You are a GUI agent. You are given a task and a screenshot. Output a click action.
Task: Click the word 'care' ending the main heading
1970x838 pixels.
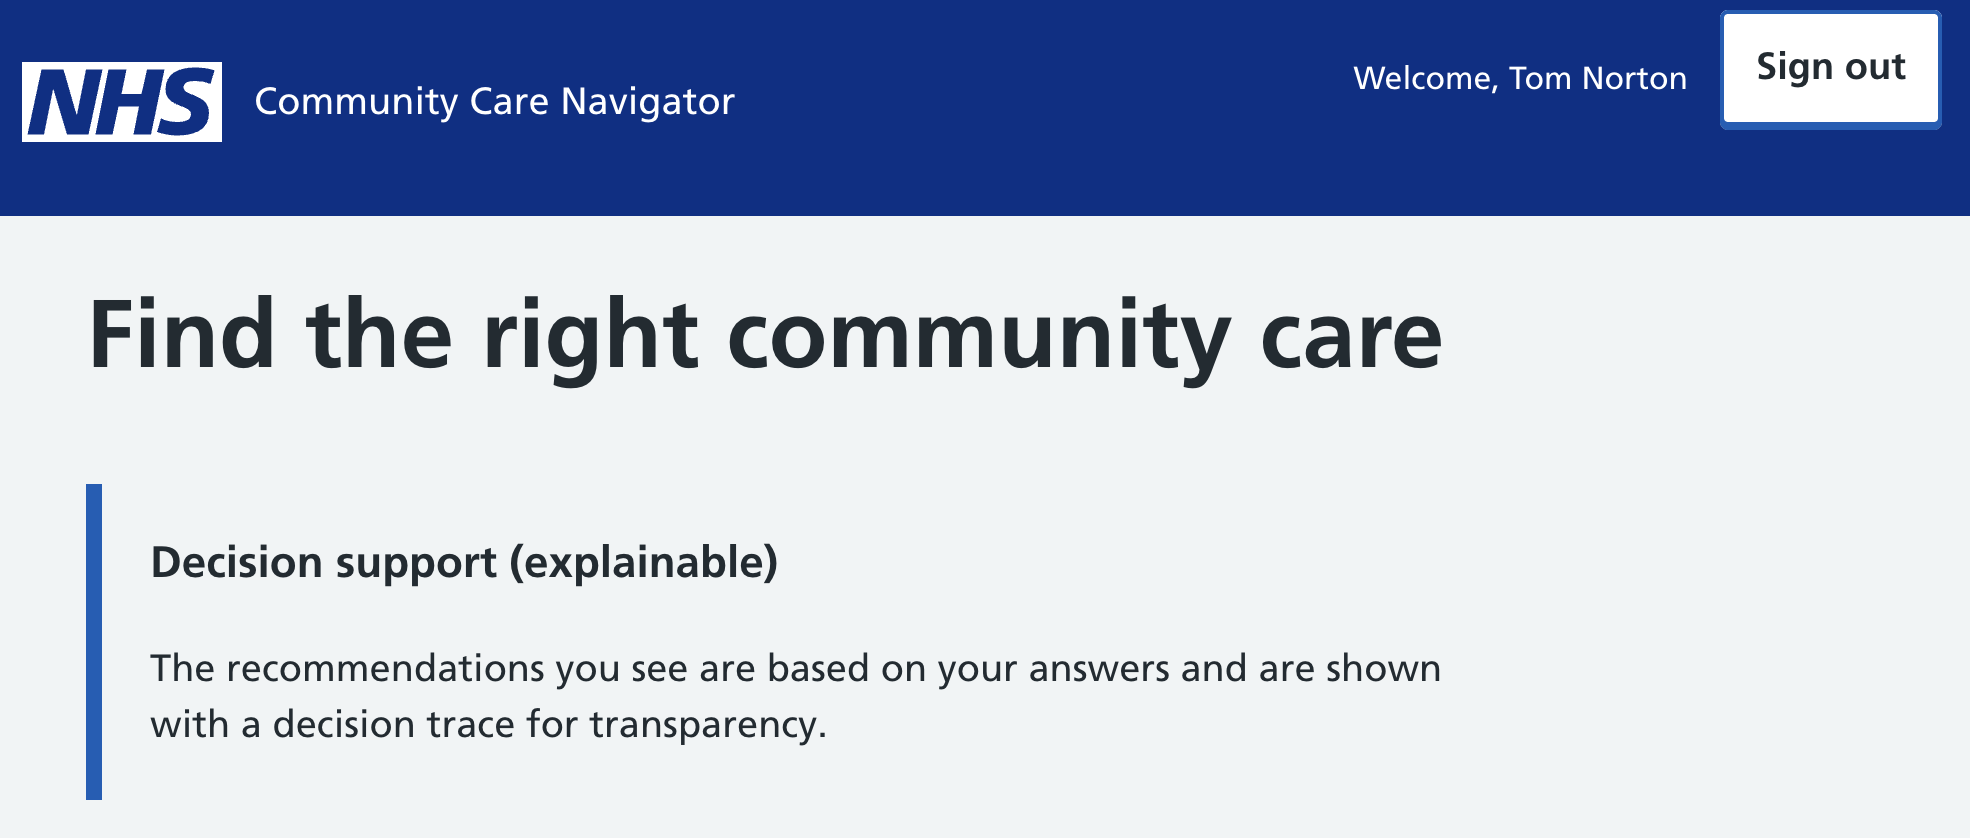click(1351, 336)
